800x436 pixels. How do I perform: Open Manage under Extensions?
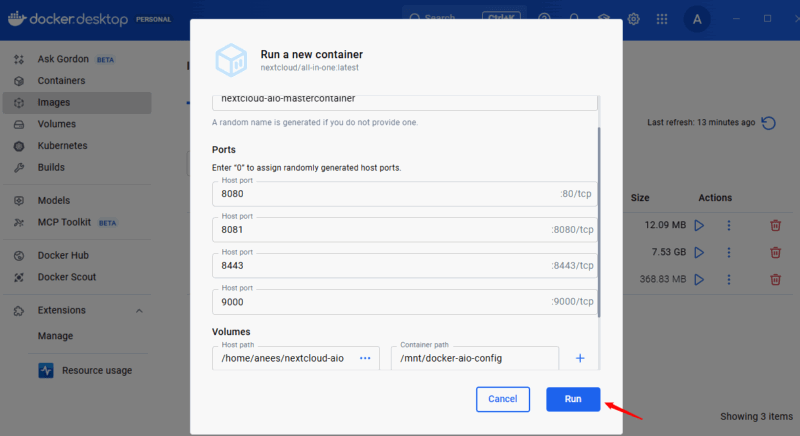tap(55, 336)
